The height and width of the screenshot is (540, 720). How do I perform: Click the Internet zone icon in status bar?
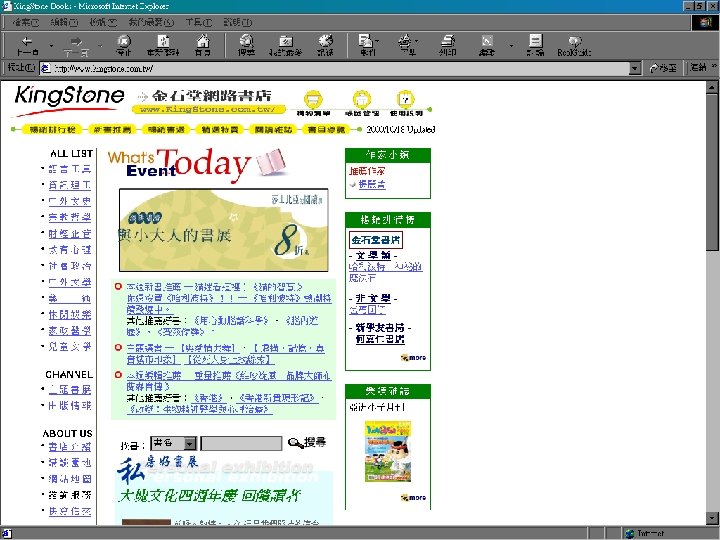click(x=630, y=534)
